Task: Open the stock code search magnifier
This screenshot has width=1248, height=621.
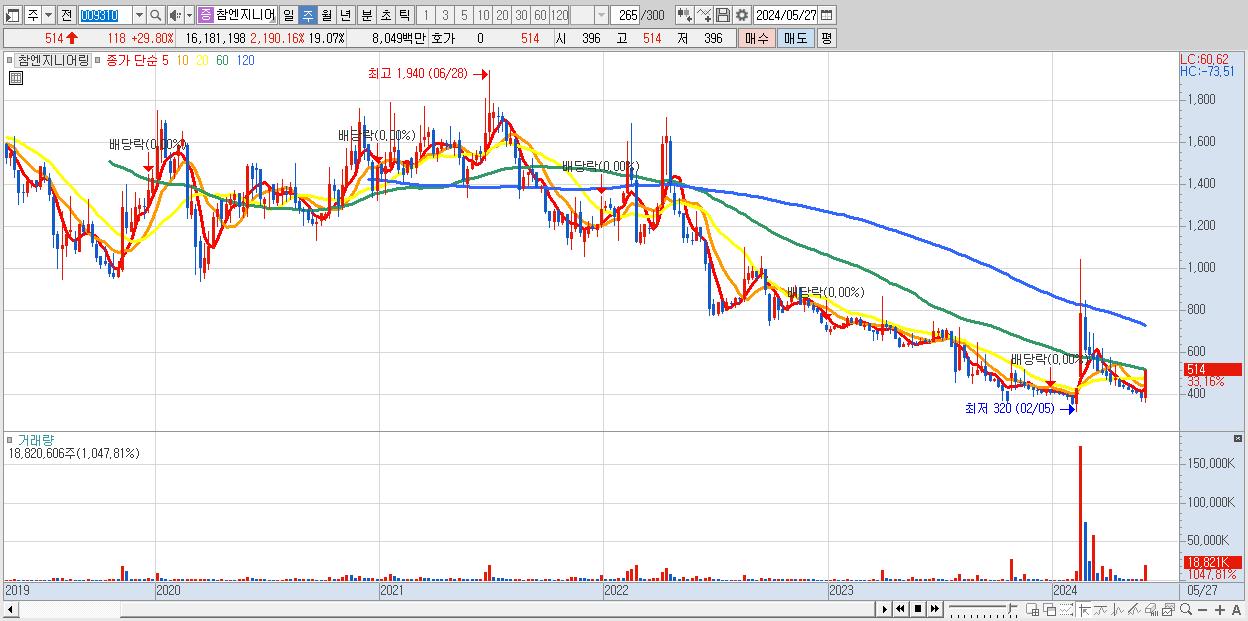Action: coord(156,15)
